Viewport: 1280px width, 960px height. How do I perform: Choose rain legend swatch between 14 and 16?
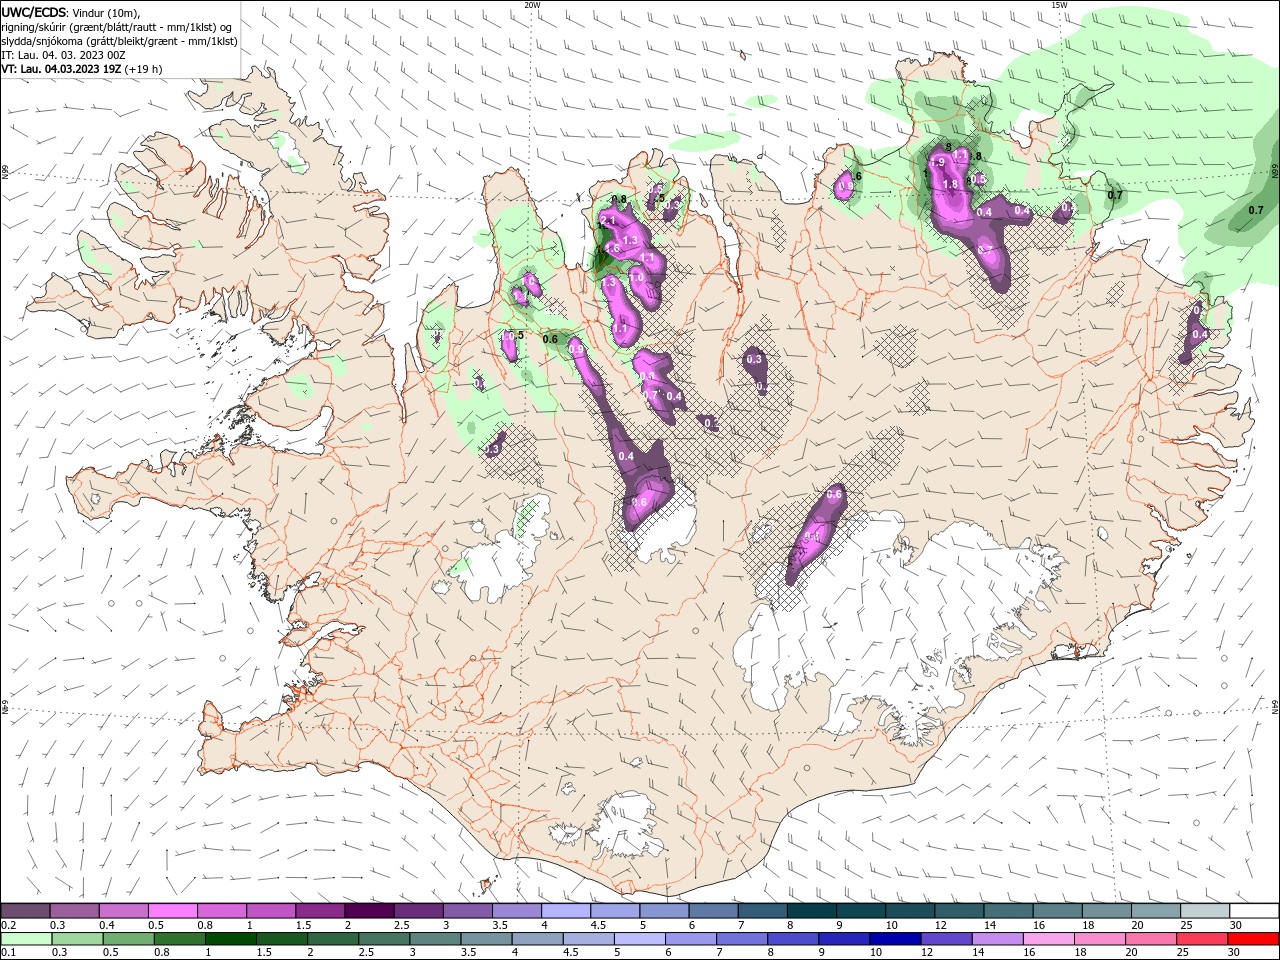point(996,939)
